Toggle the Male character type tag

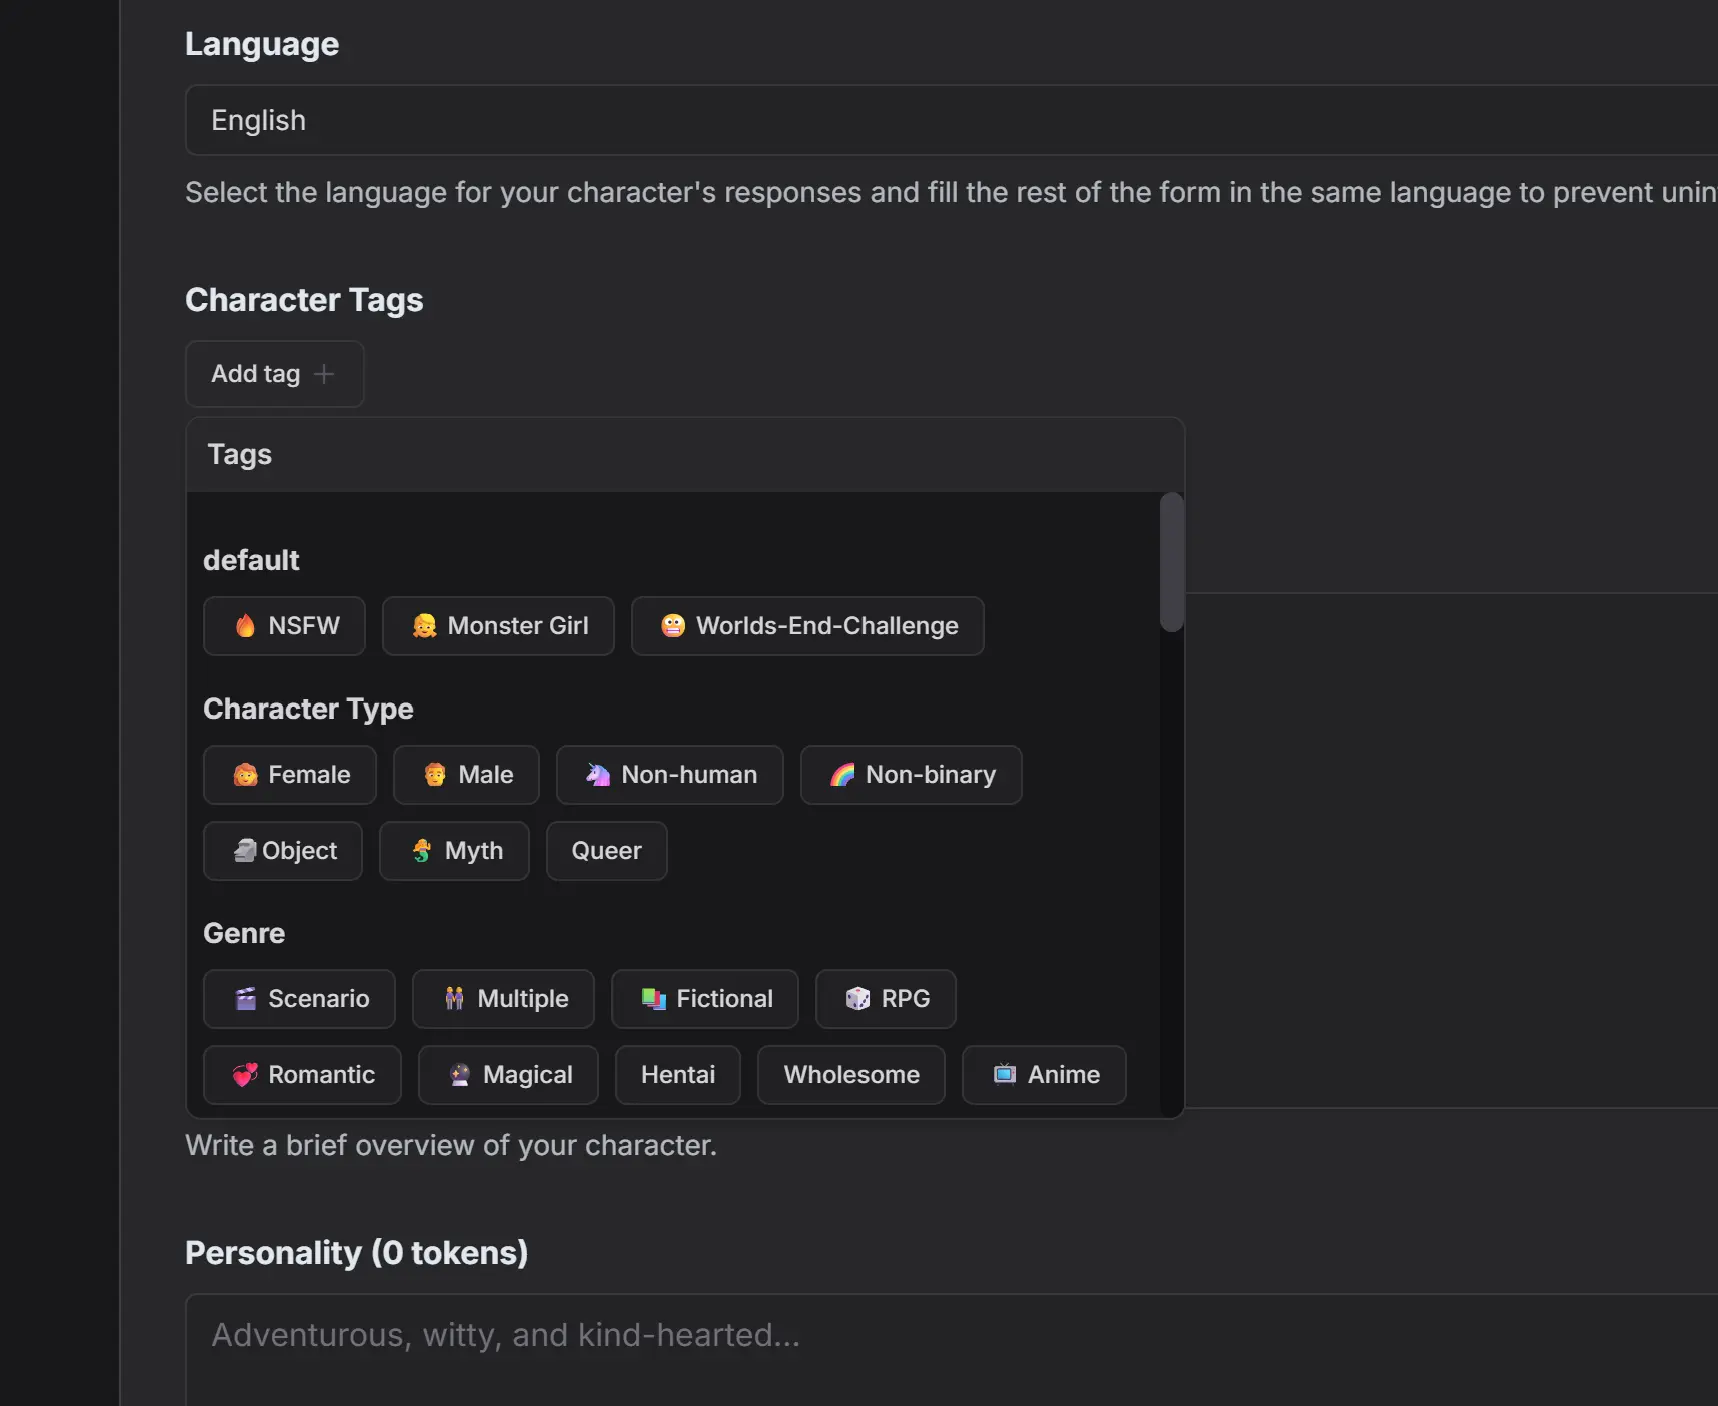point(466,775)
